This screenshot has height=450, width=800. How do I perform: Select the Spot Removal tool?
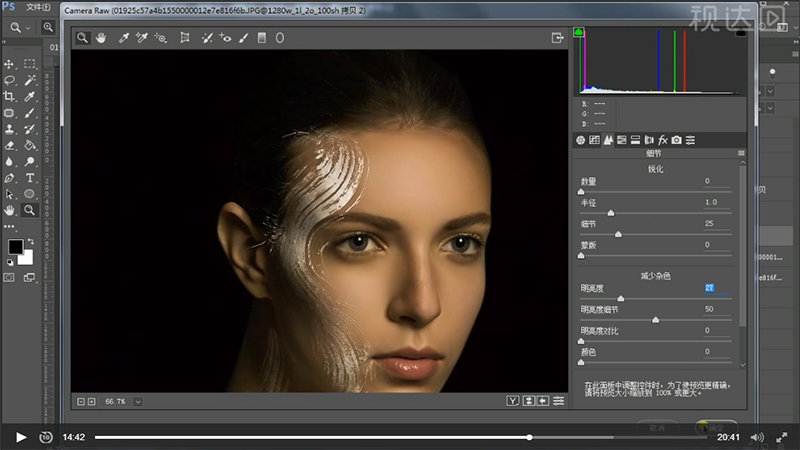pos(207,38)
